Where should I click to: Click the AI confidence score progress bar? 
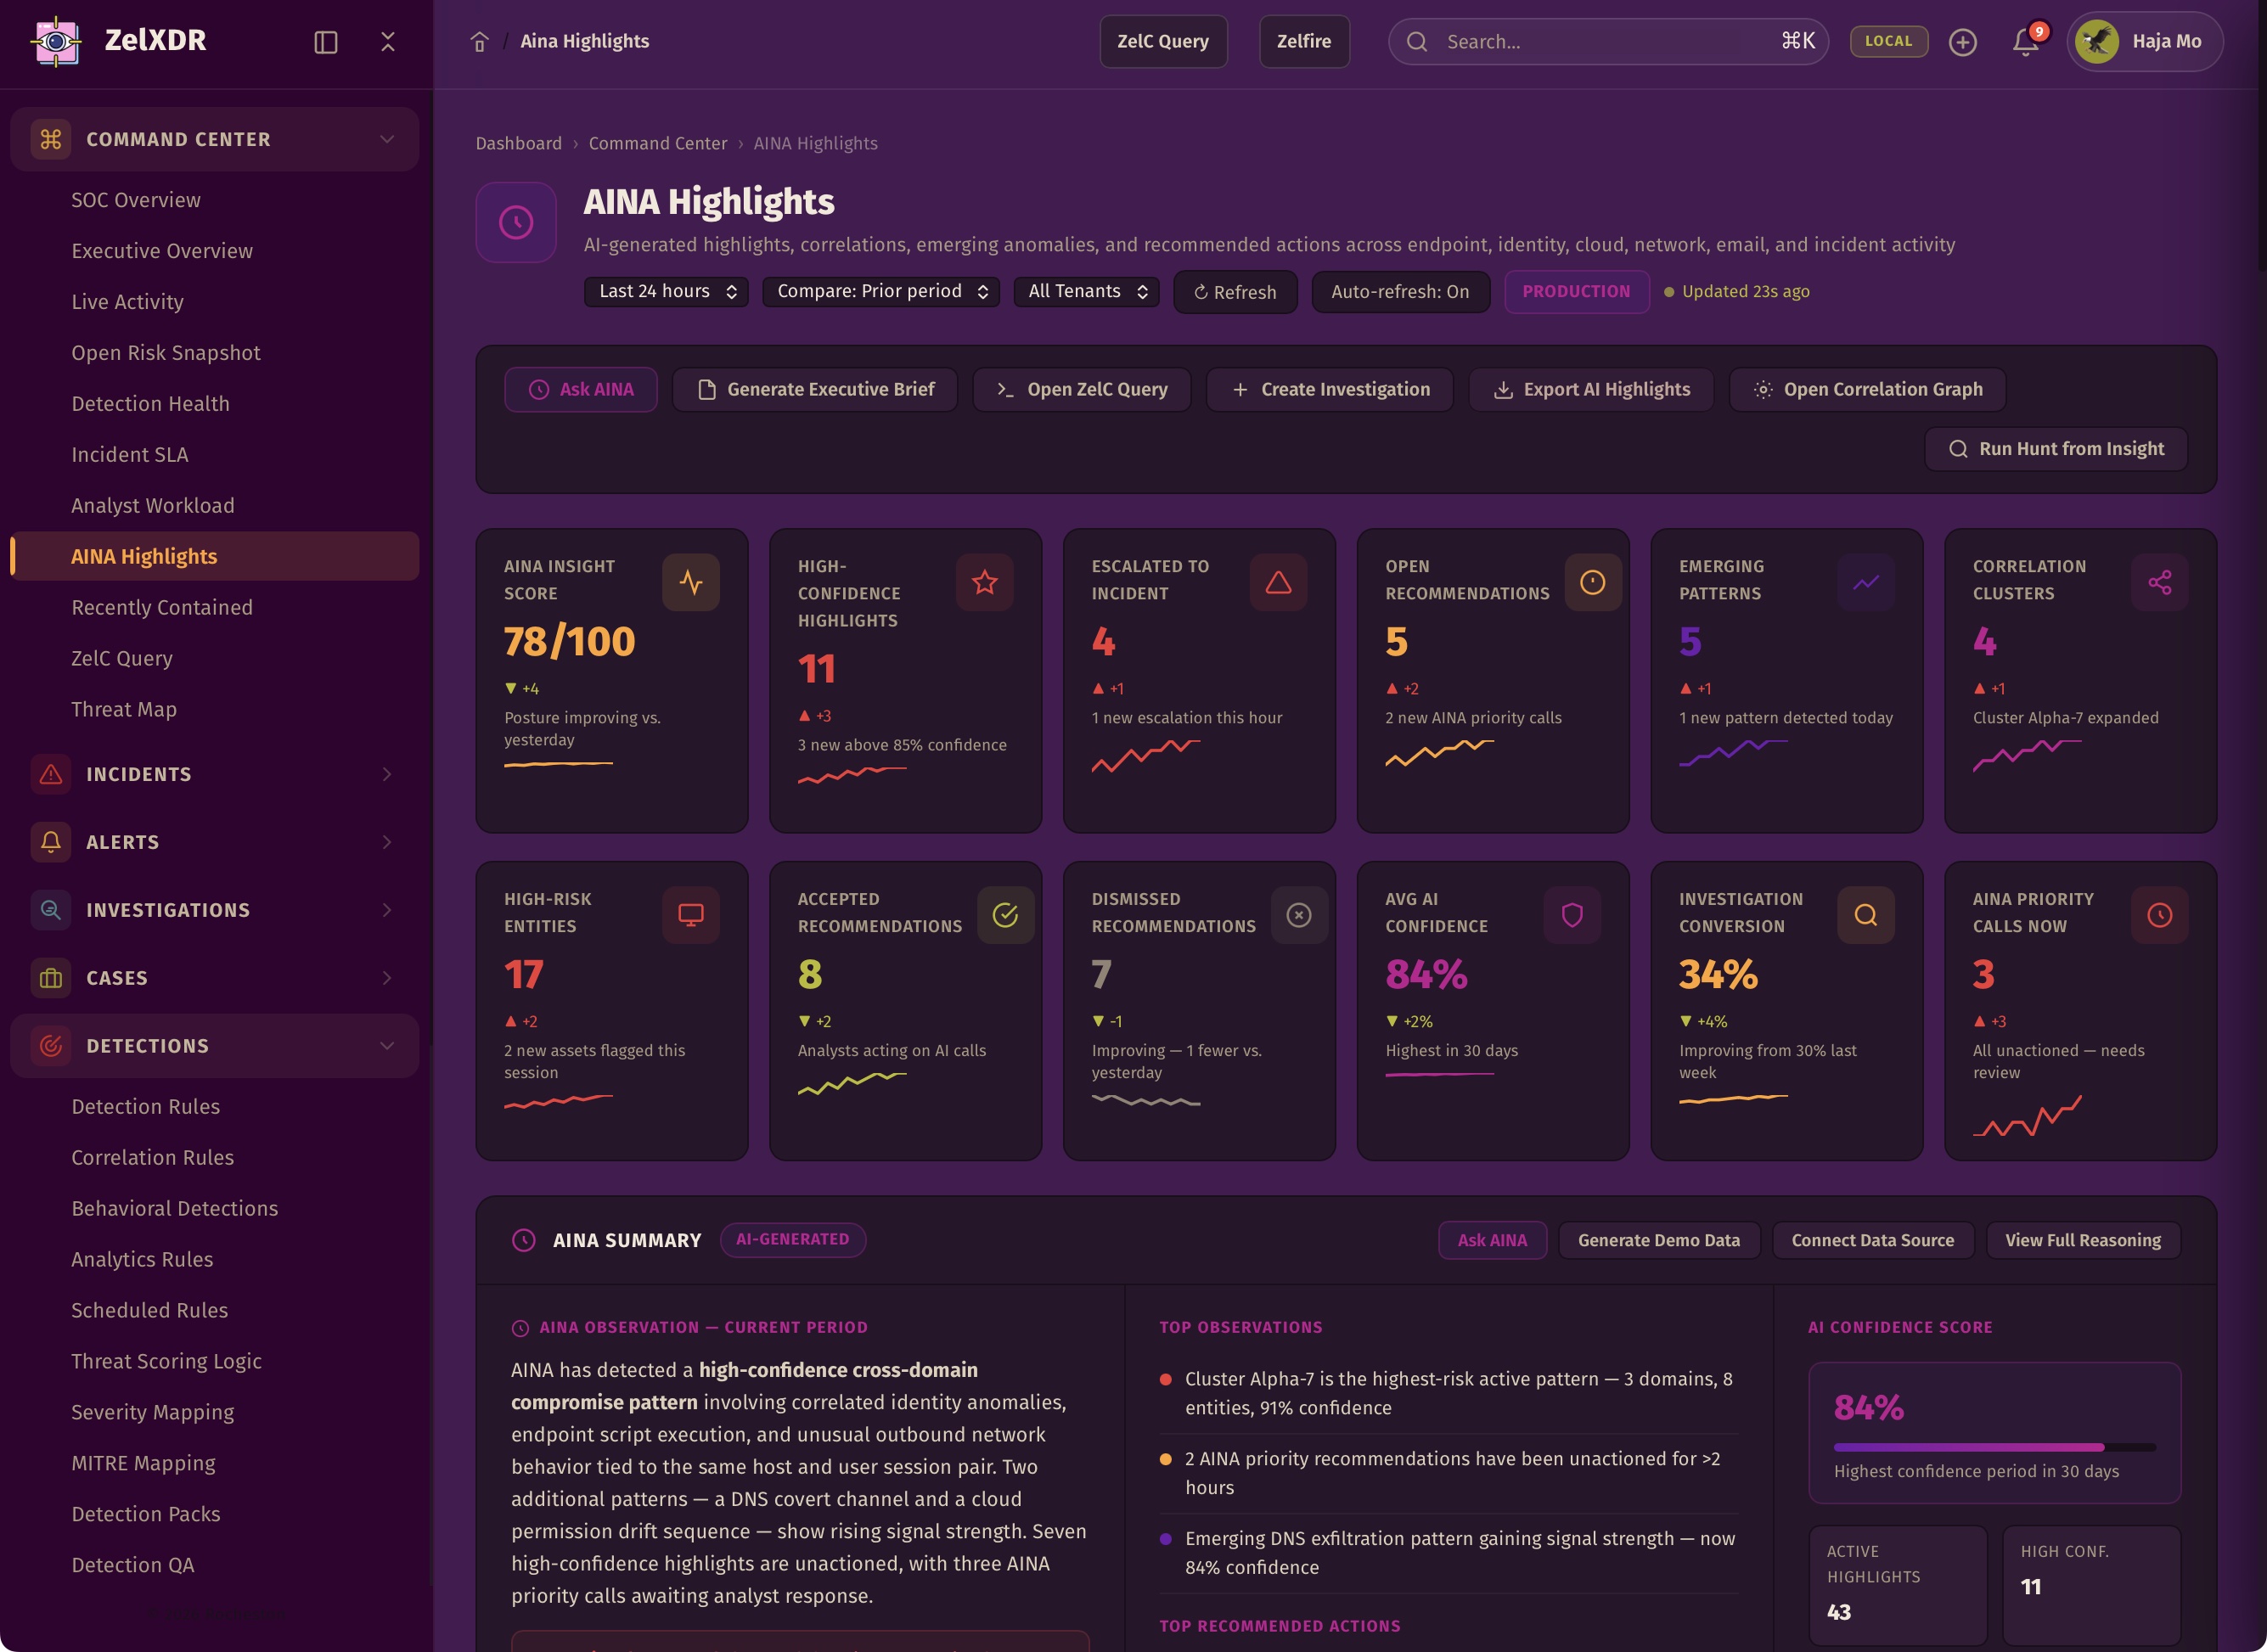point(1994,1447)
